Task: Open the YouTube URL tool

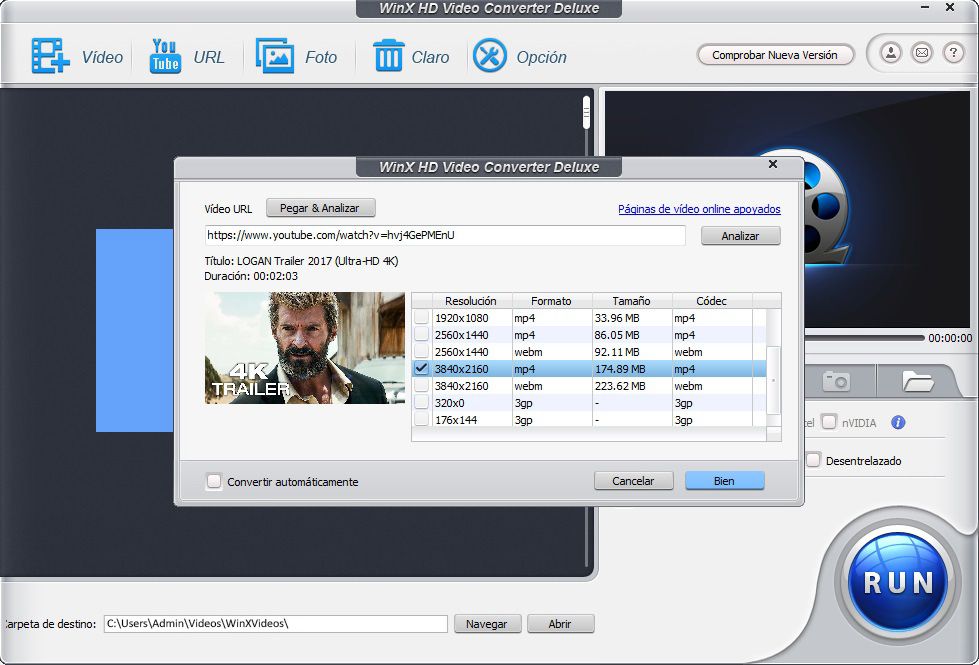Action: tap(165, 56)
